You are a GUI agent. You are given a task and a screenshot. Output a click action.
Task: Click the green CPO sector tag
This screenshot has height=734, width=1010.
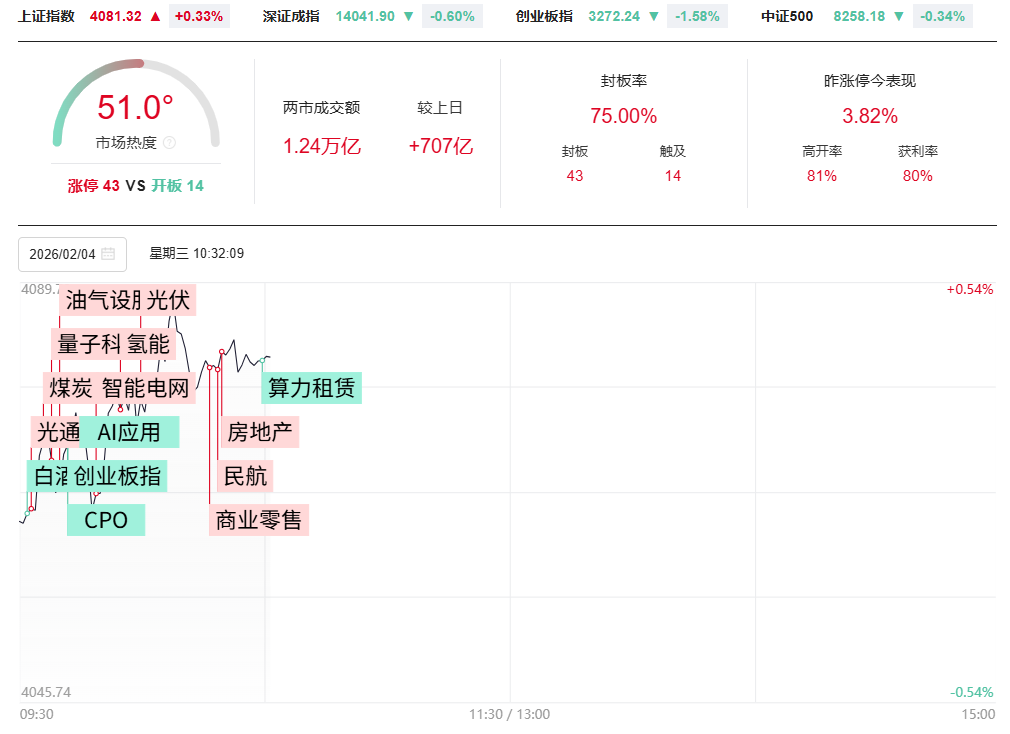106,520
